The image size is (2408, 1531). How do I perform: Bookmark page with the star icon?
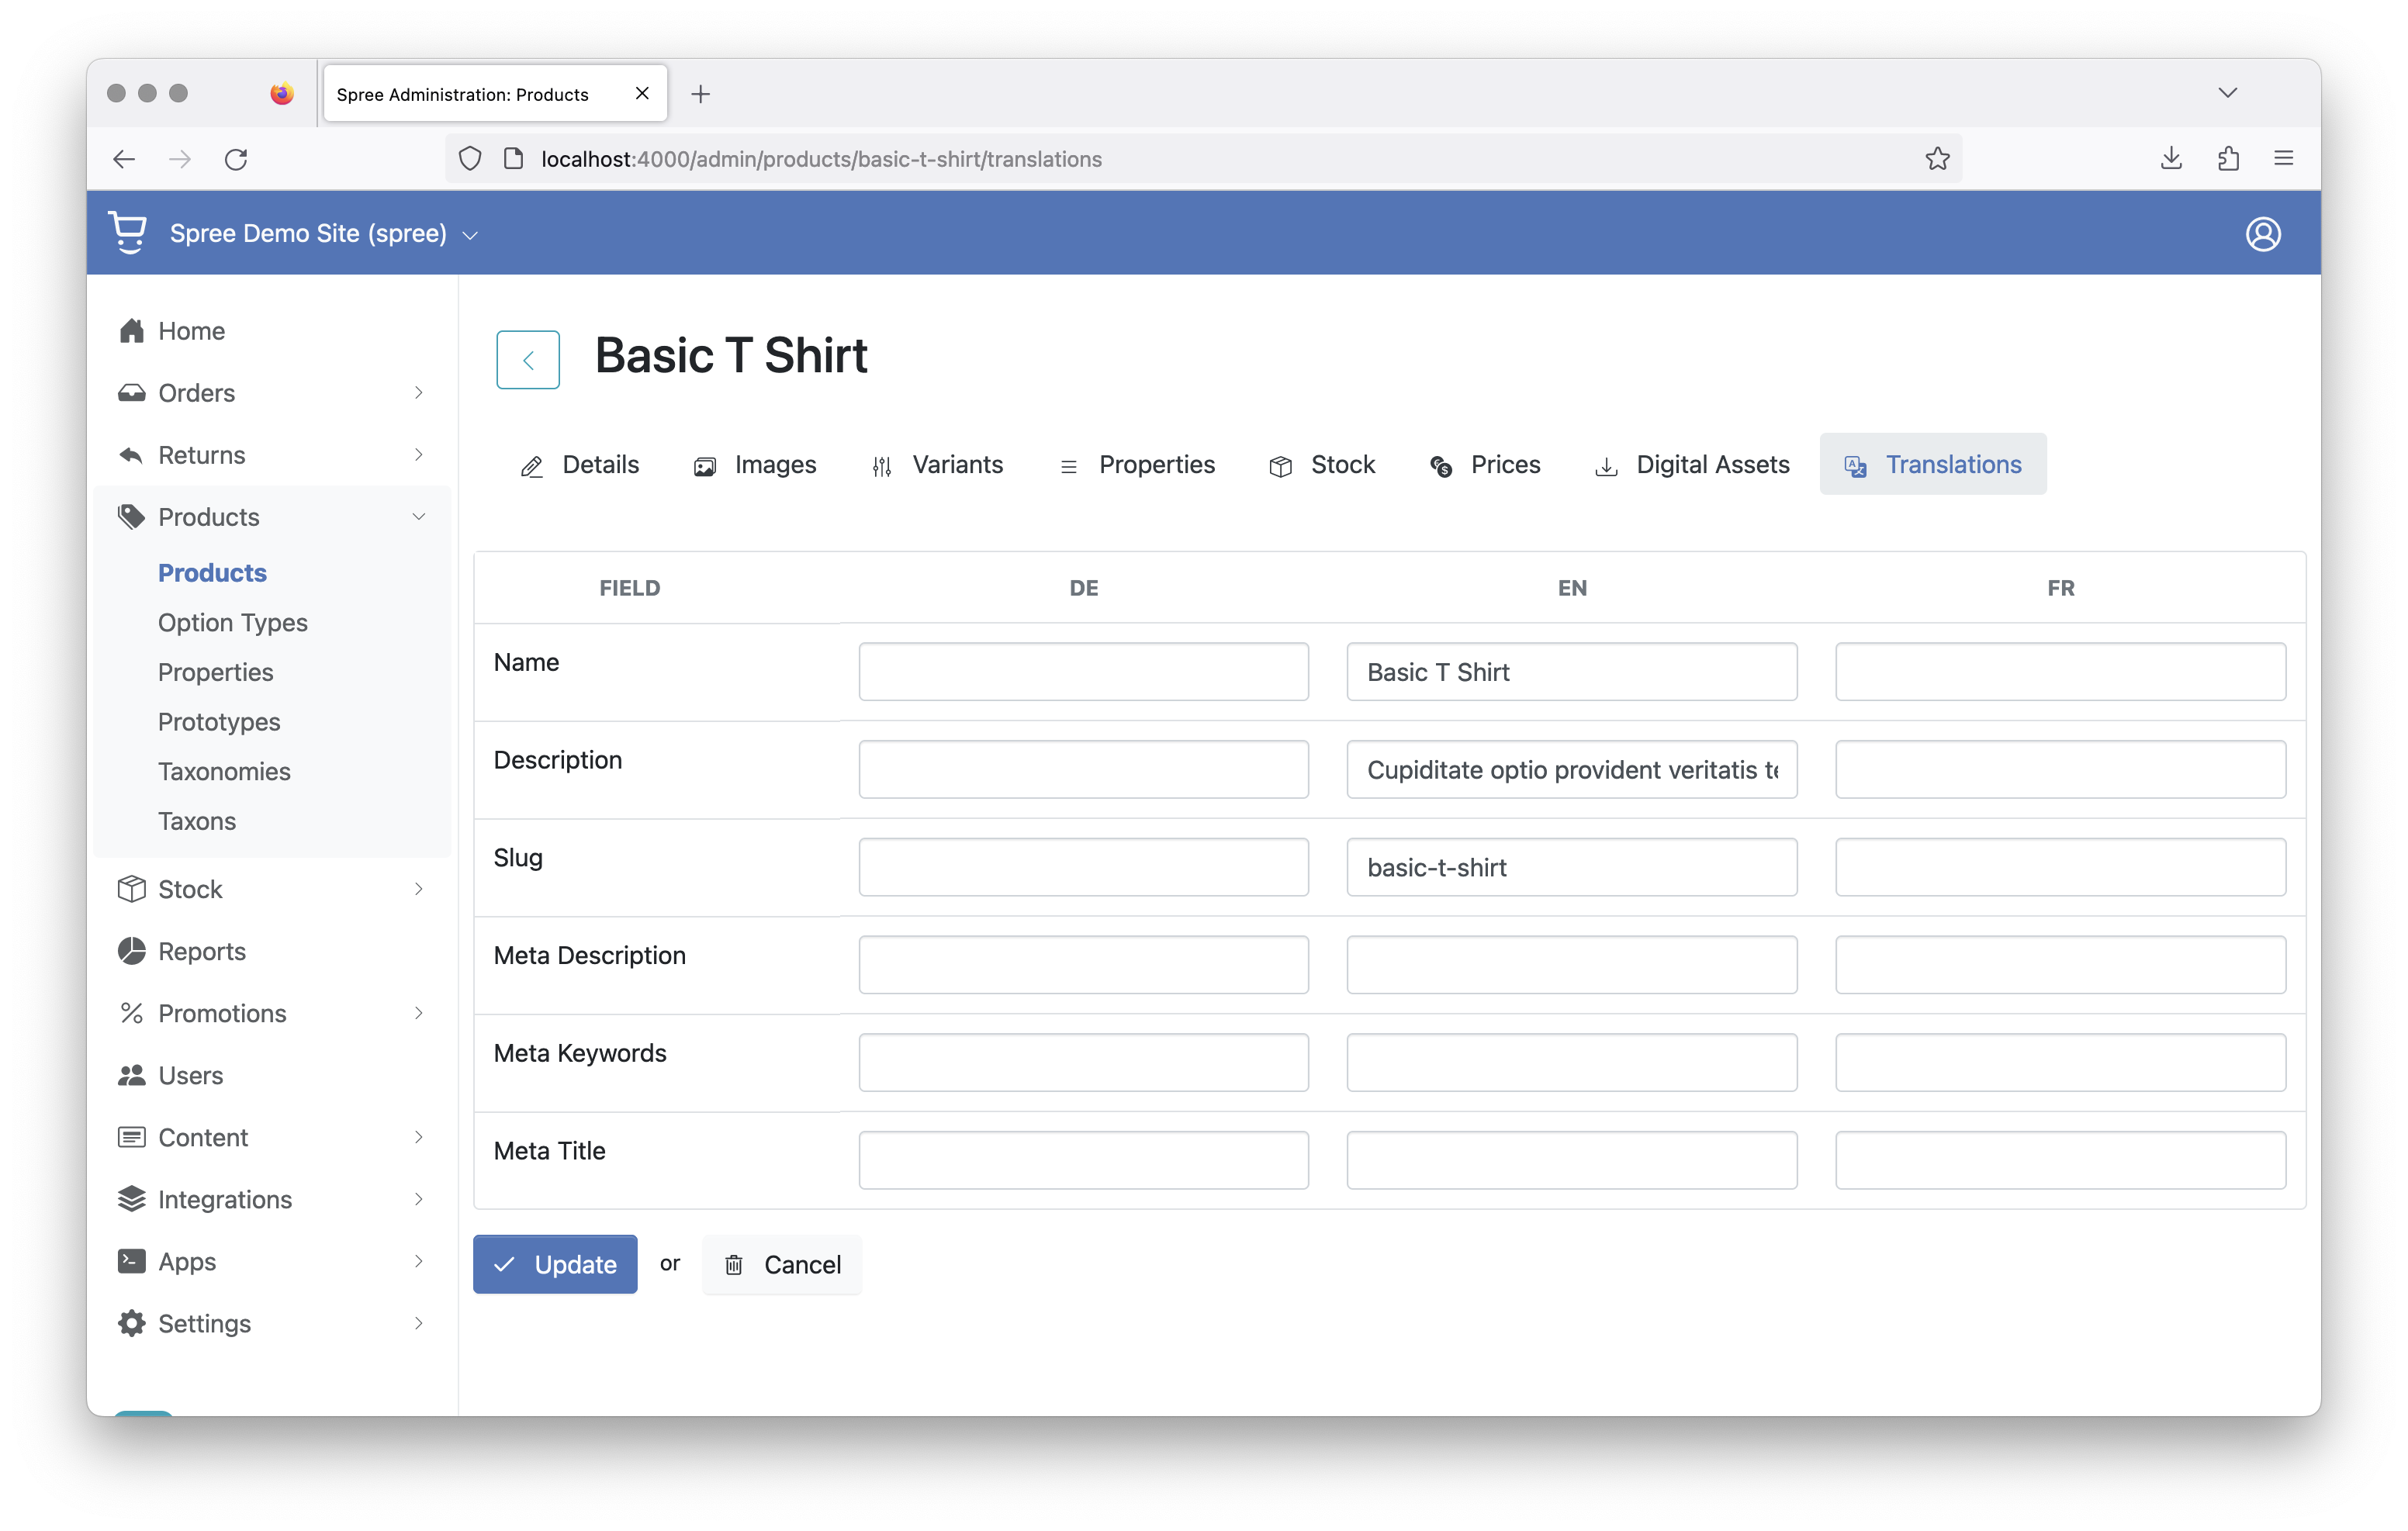pos(1937,159)
